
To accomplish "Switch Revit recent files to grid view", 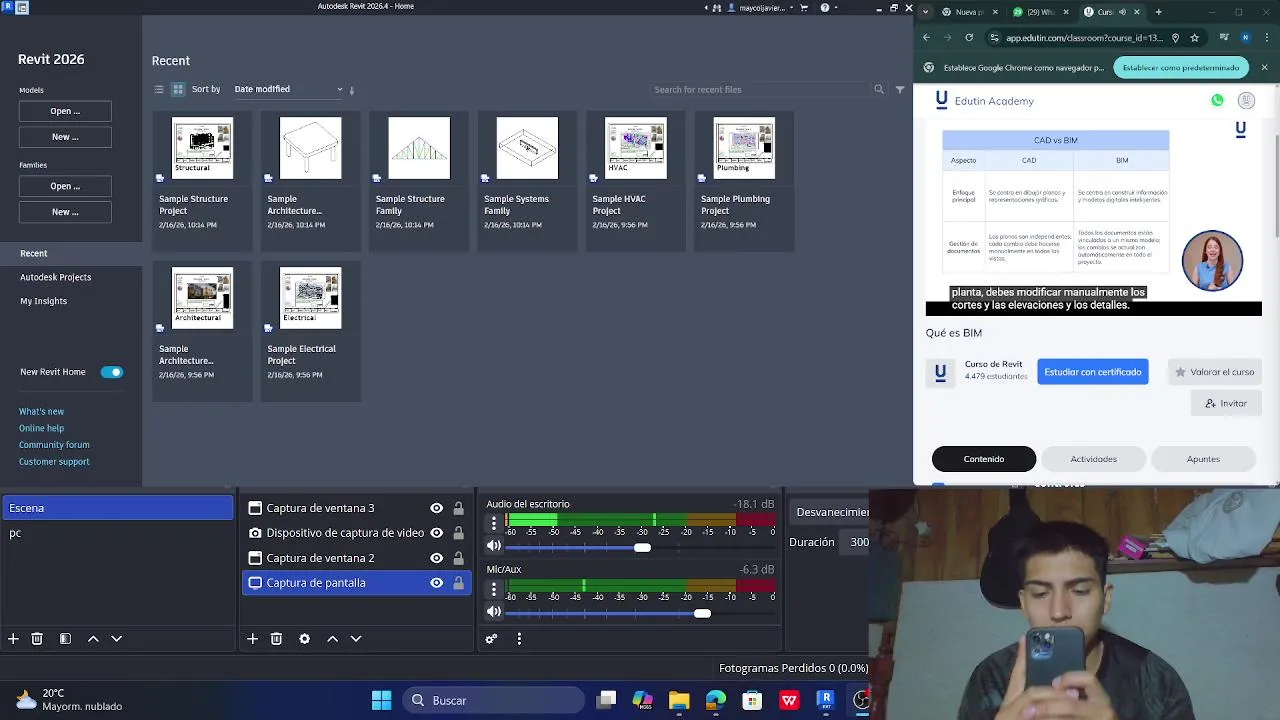I will (x=178, y=89).
